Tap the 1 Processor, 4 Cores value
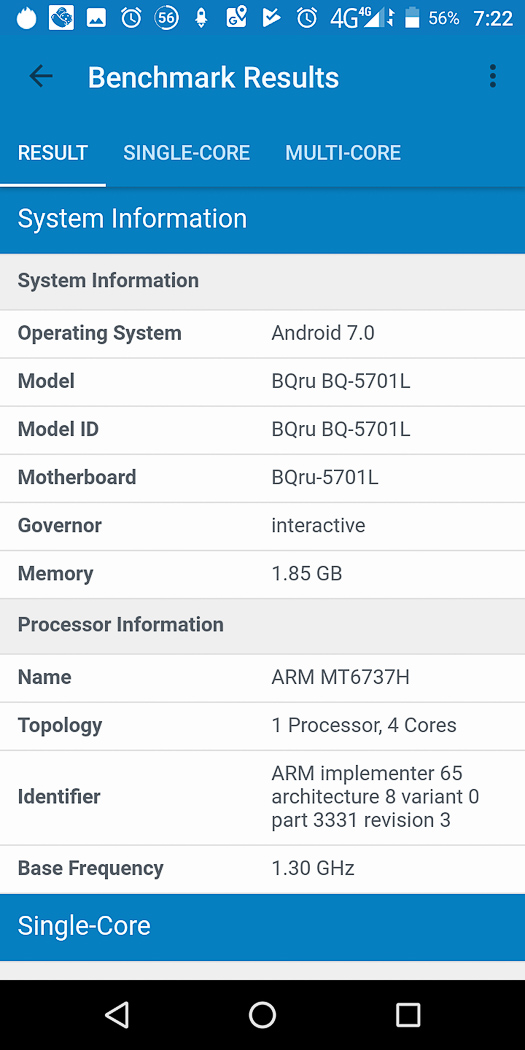The width and height of the screenshot is (525, 1050). [364, 726]
